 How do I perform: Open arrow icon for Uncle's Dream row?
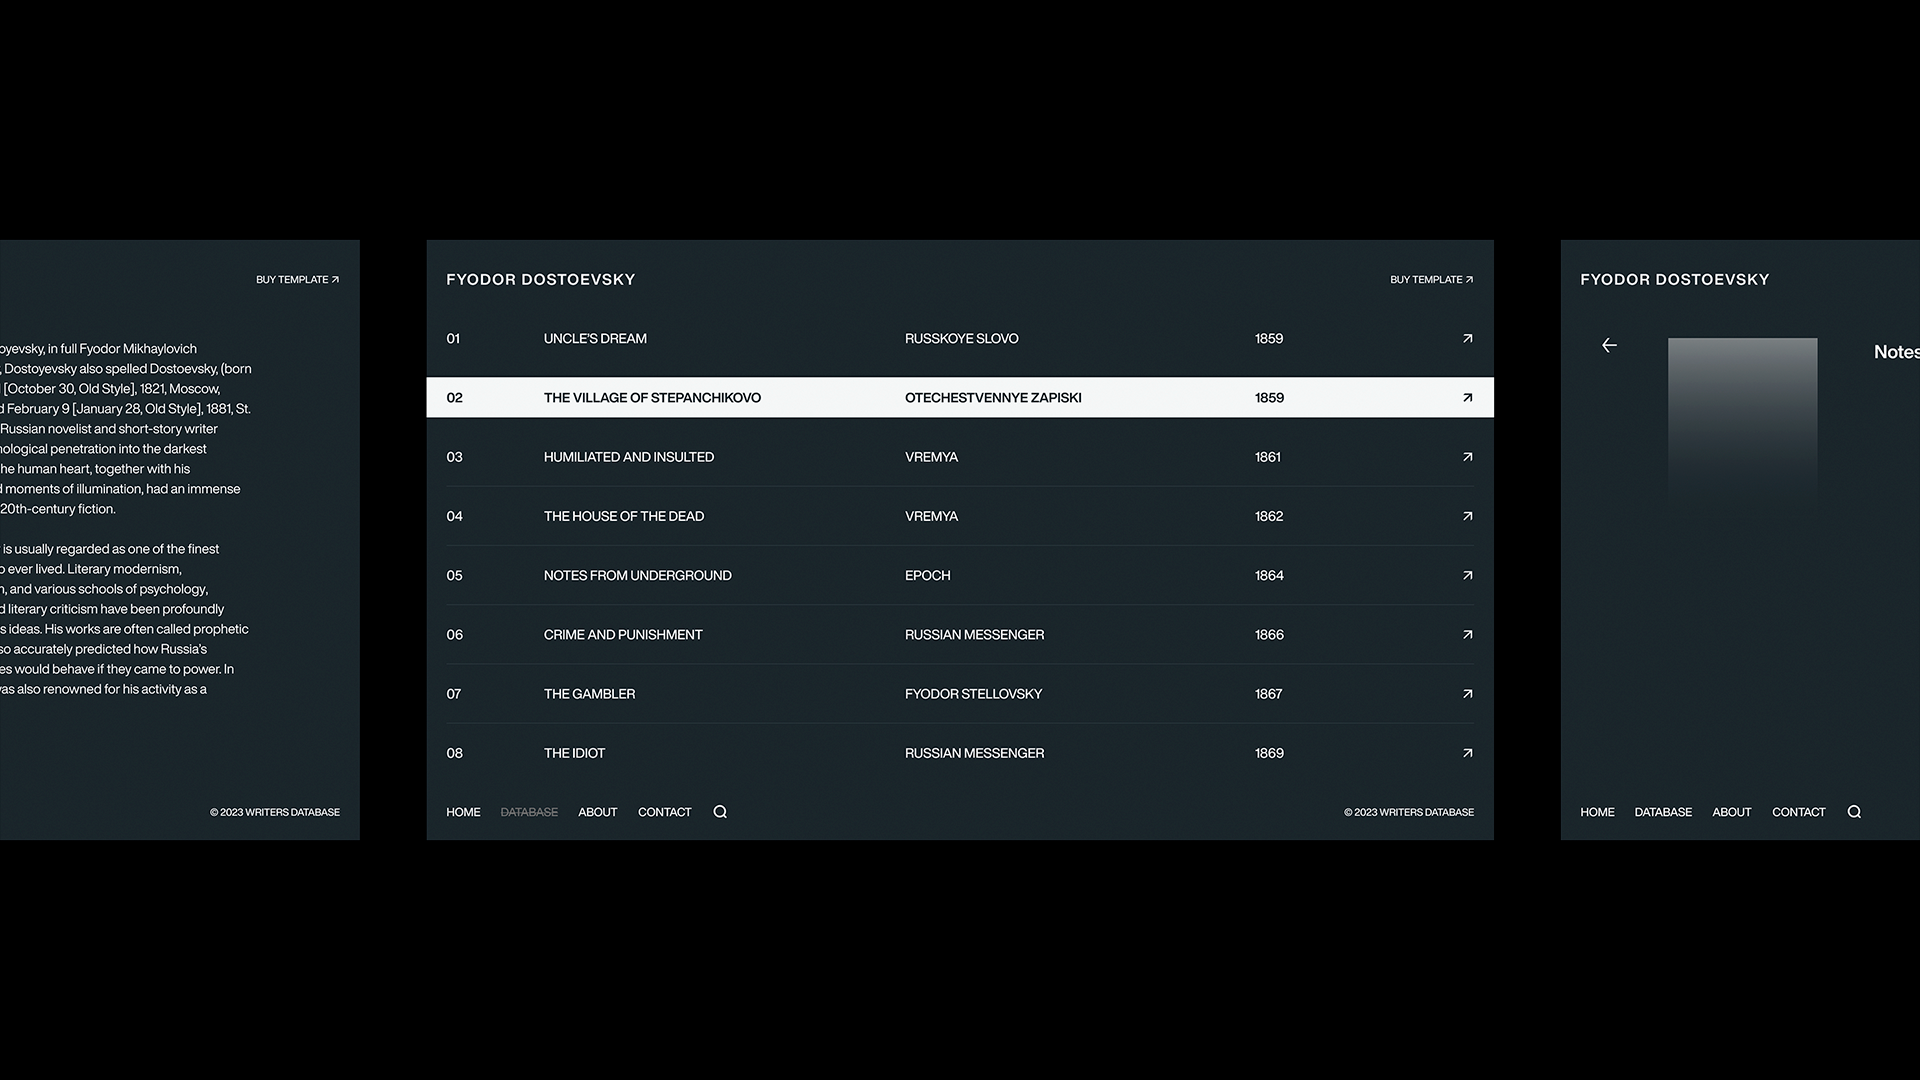click(x=1467, y=338)
